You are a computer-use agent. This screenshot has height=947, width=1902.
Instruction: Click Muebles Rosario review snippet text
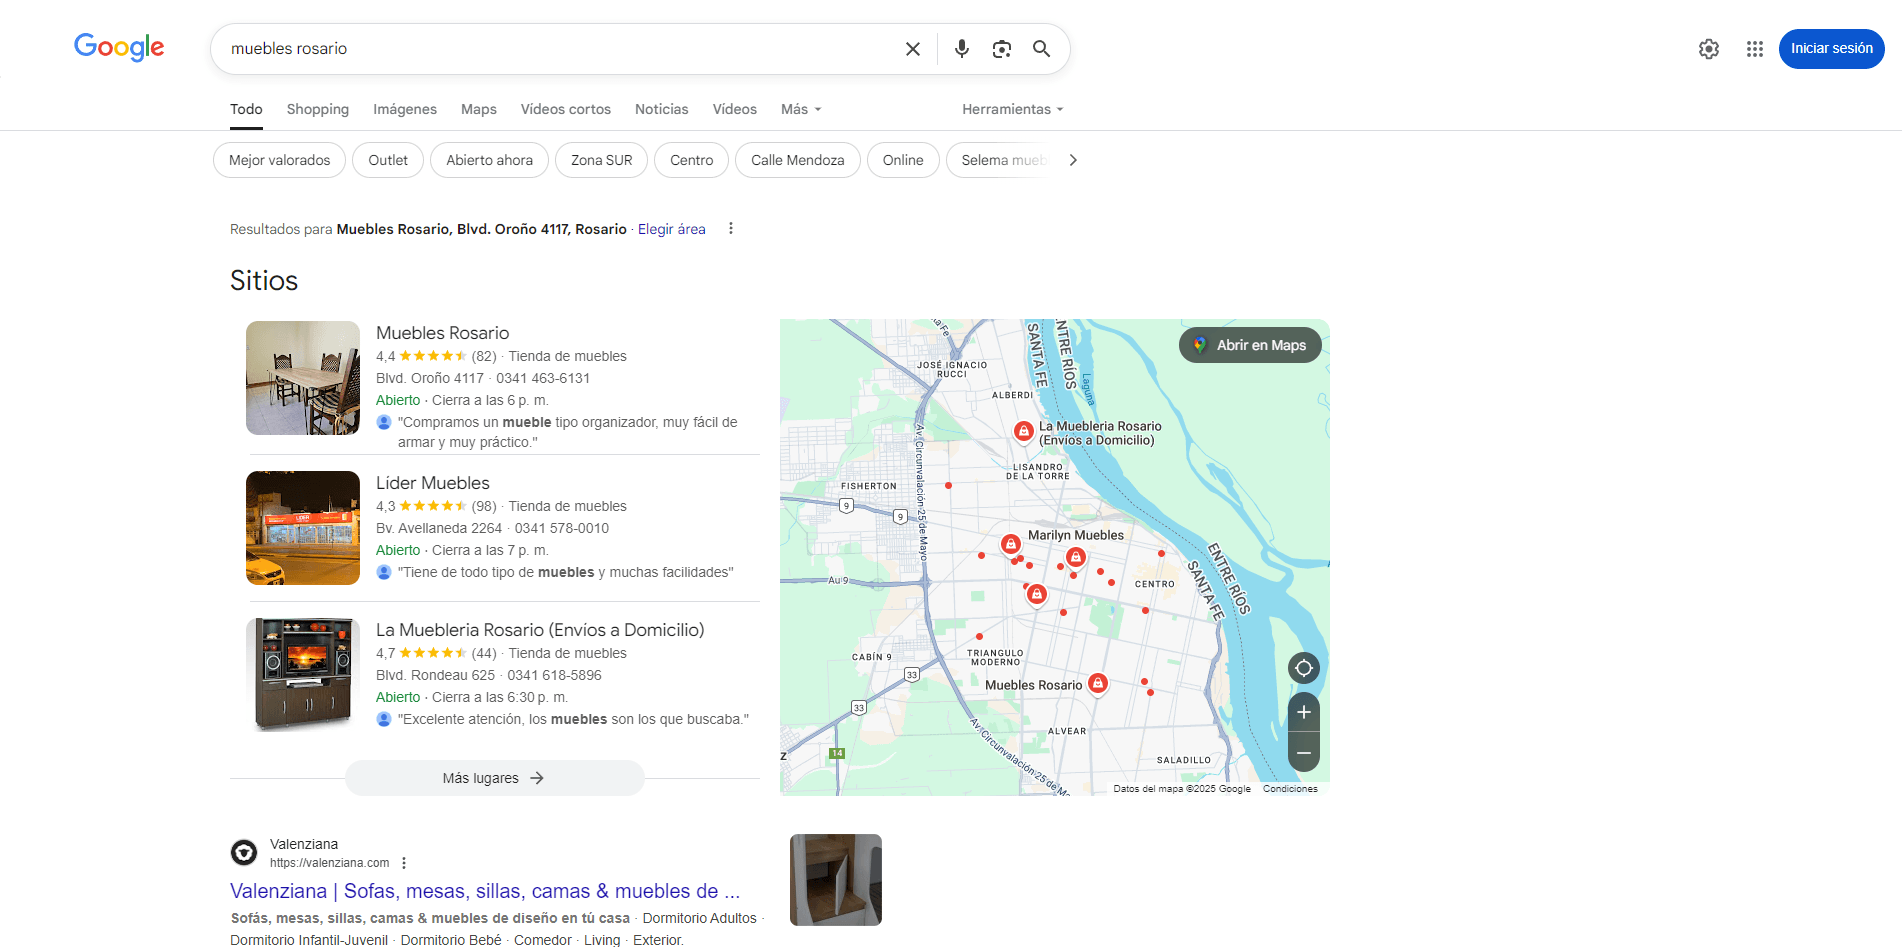(x=567, y=432)
